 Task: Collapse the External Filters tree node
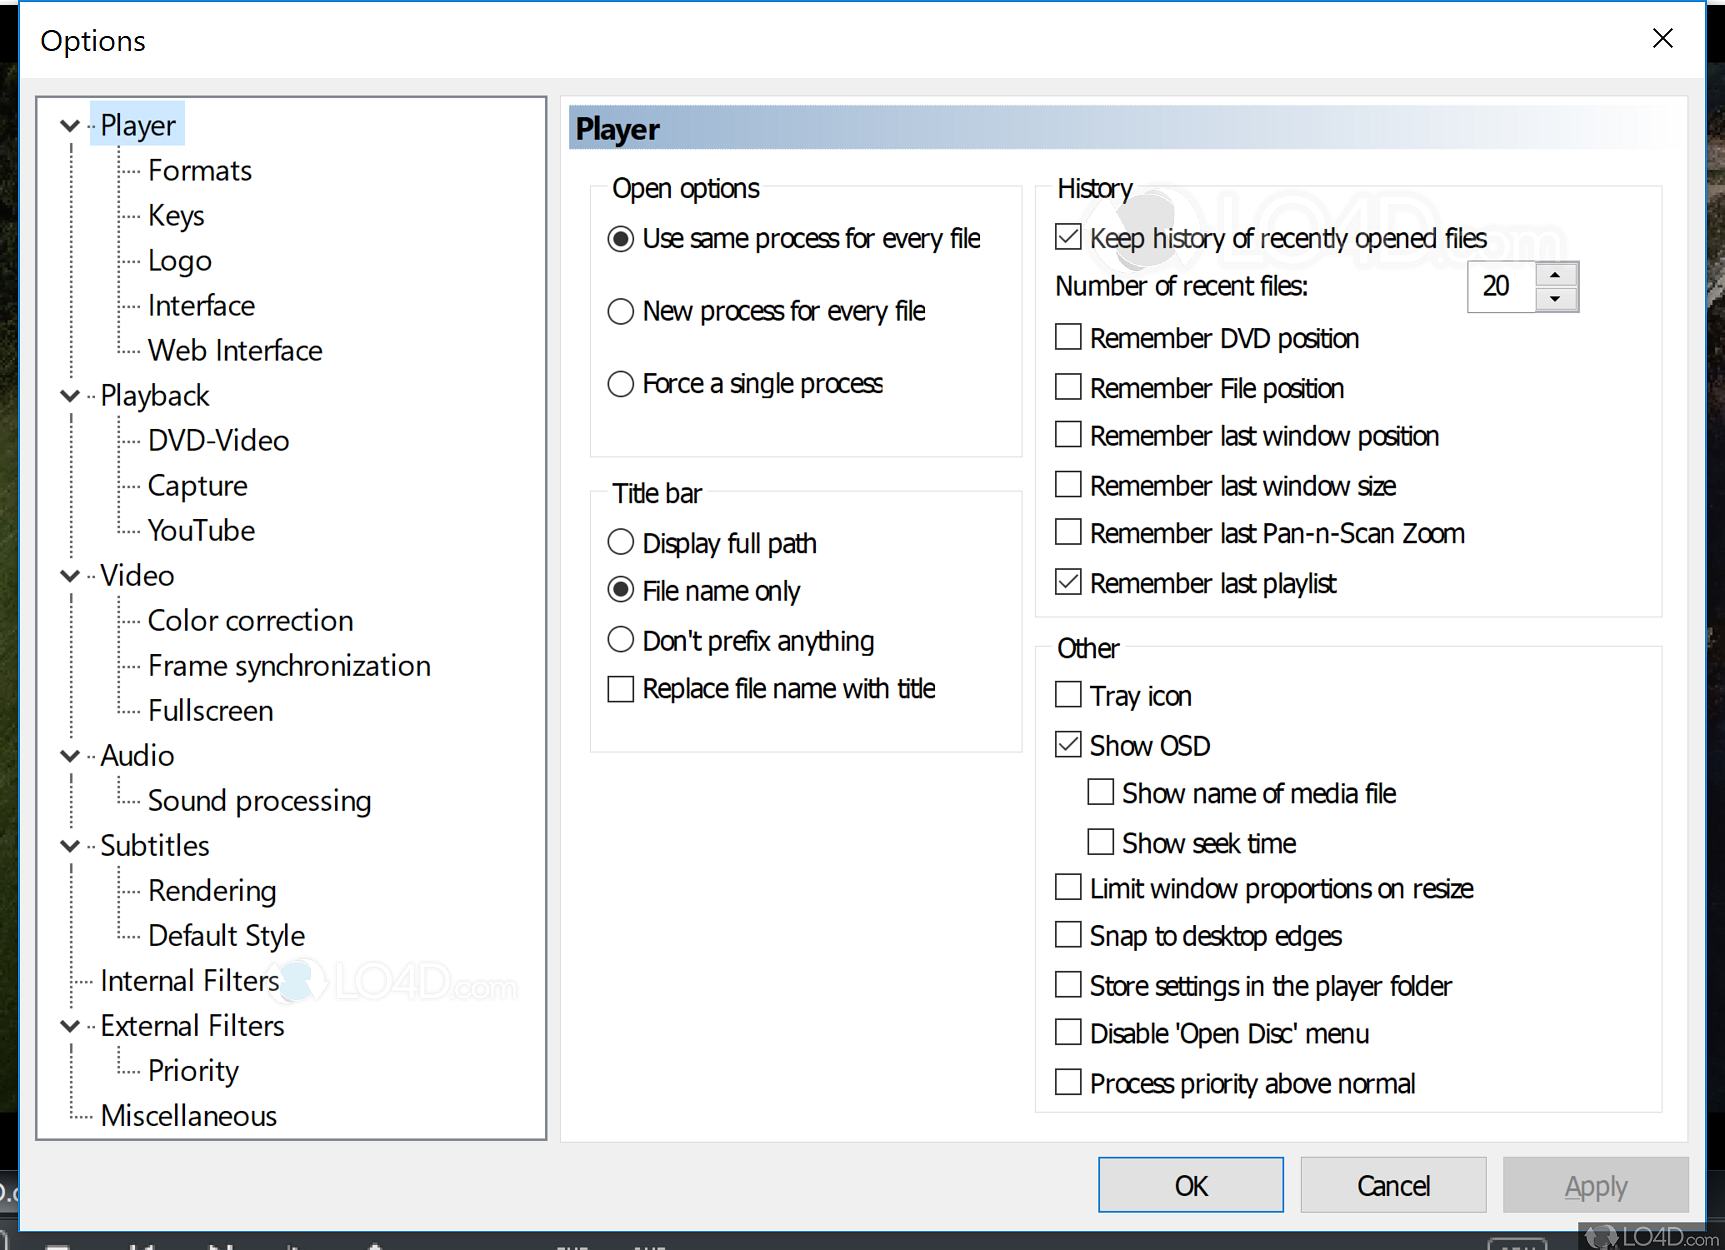pyautogui.click(x=70, y=1026)
